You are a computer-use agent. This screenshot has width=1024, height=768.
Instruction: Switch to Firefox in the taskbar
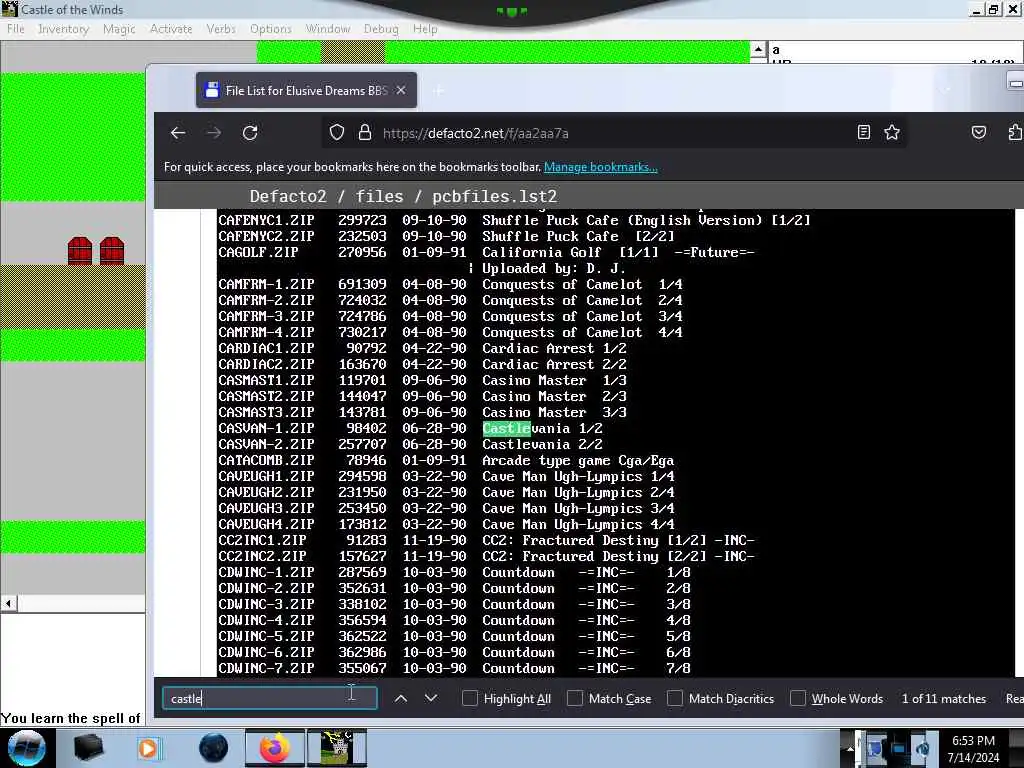click(x=274, y=748)
